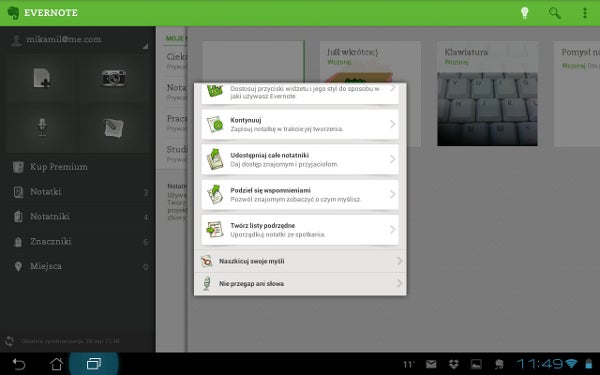
Task: Open Kup Premium
Action: click(x=78, y=167)
